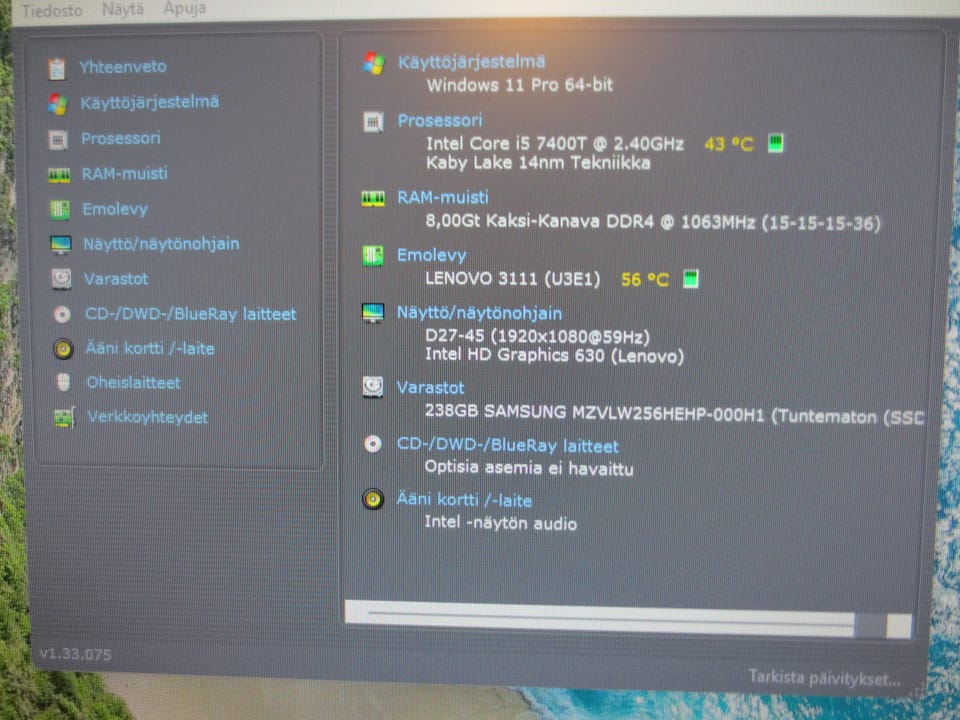Click the optical disc icon in summary panel
Screen dimensions: 960x720
click(373, 444)
